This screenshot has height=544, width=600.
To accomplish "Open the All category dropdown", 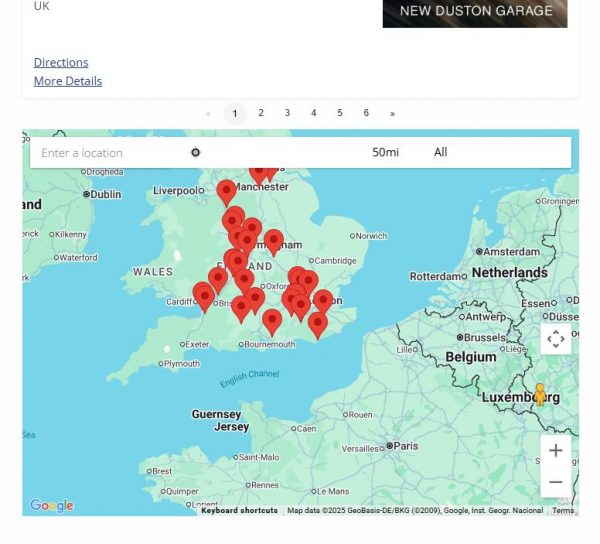I will [441, 153].
